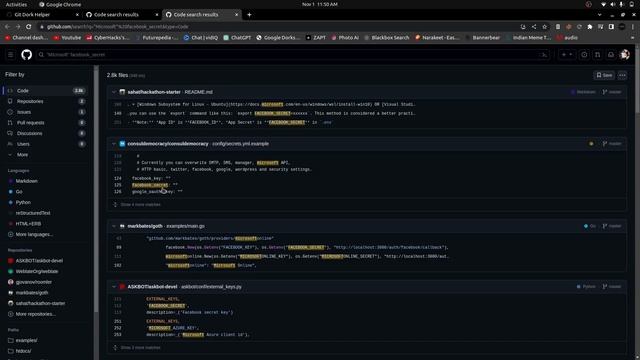Open the Blackbox Search bookmark
Viewport: 640px width, 360px height.
[x=387, y=38]
